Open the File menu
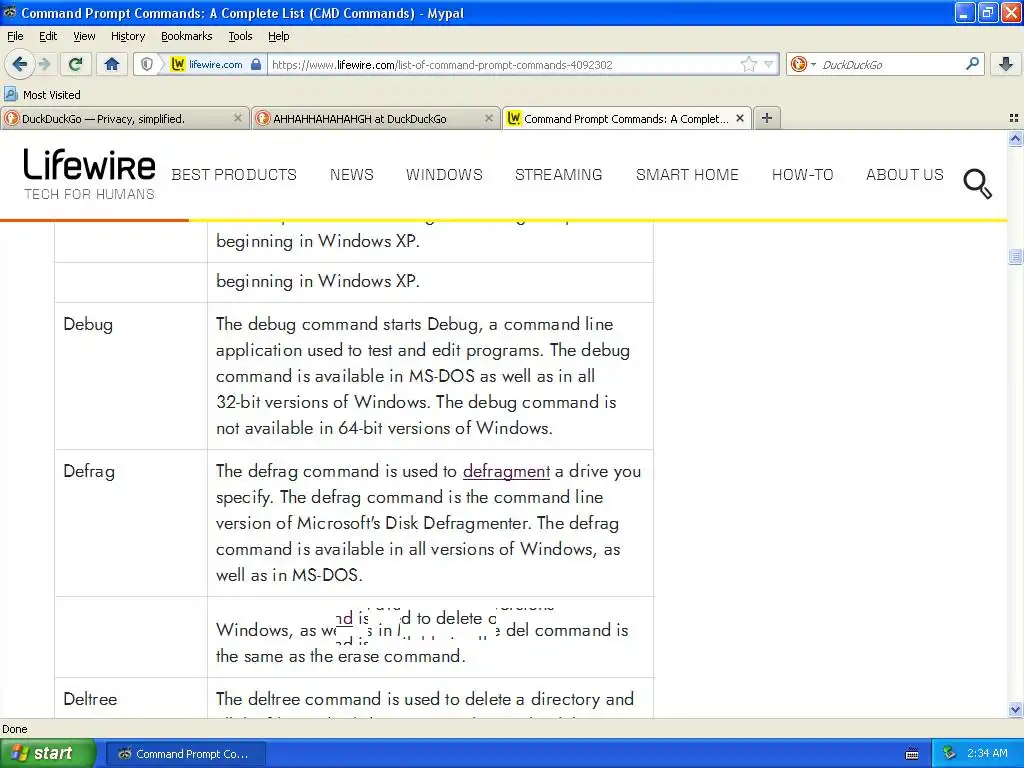This screenshot has height=768, width=1024. pos(15,36)
